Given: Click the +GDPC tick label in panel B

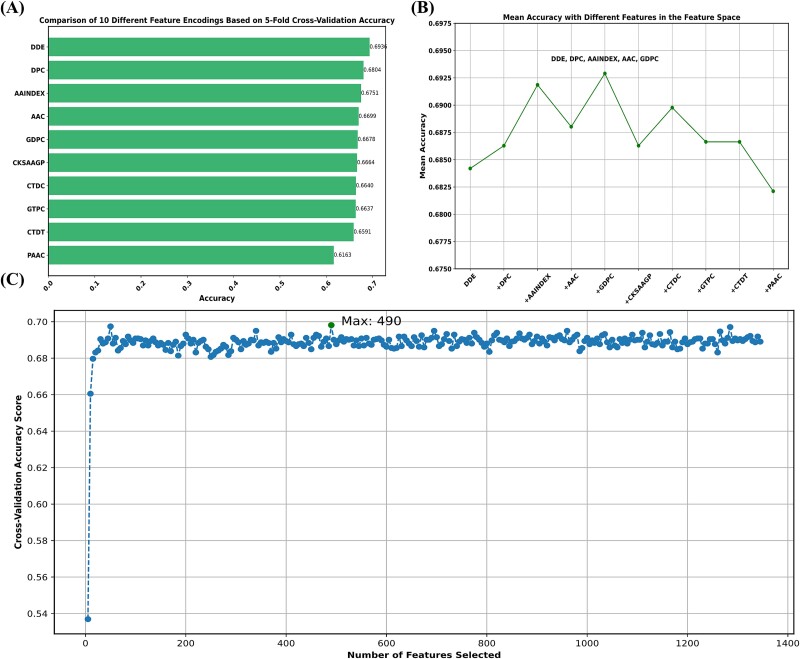Looking at the screenshot, I should [x=605, y=284].
